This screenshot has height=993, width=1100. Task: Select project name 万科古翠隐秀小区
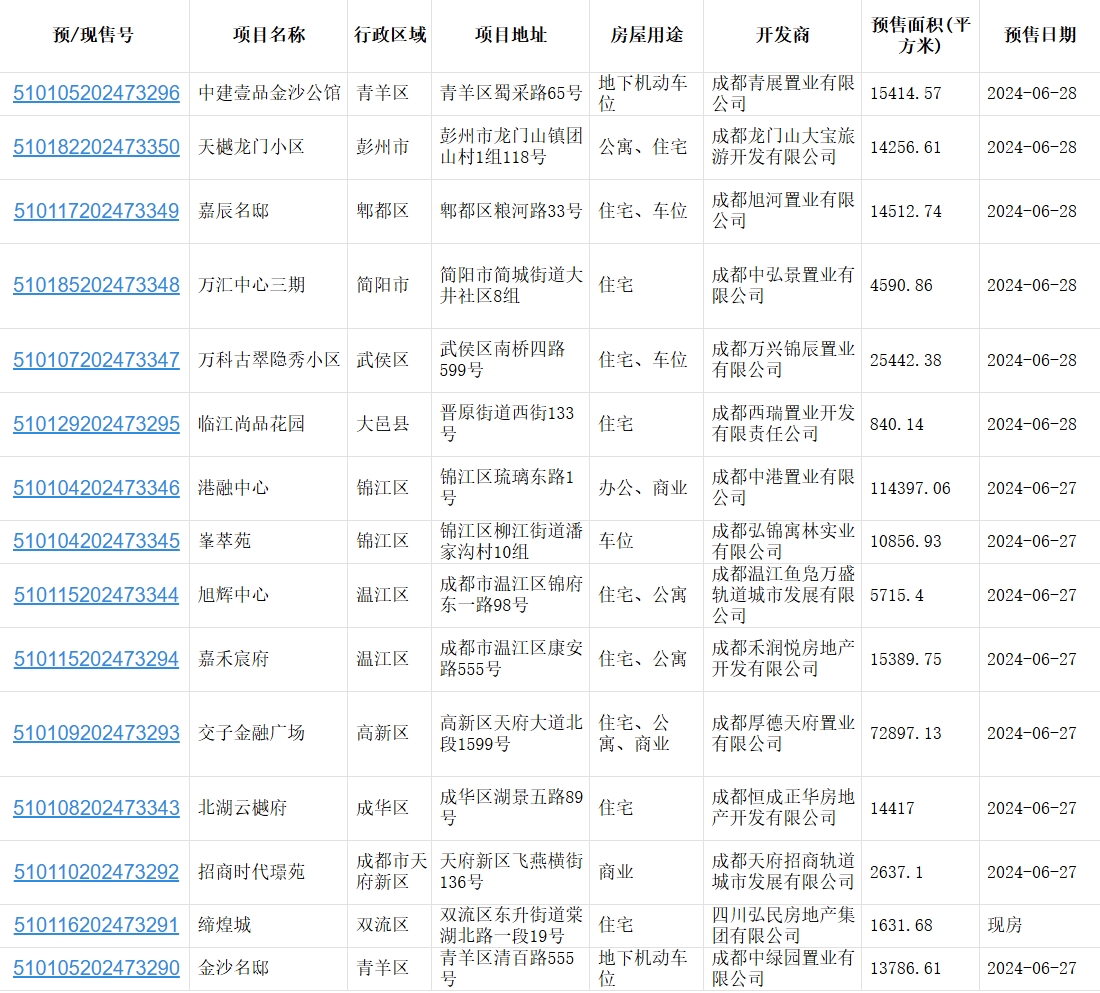pos(269,359)
